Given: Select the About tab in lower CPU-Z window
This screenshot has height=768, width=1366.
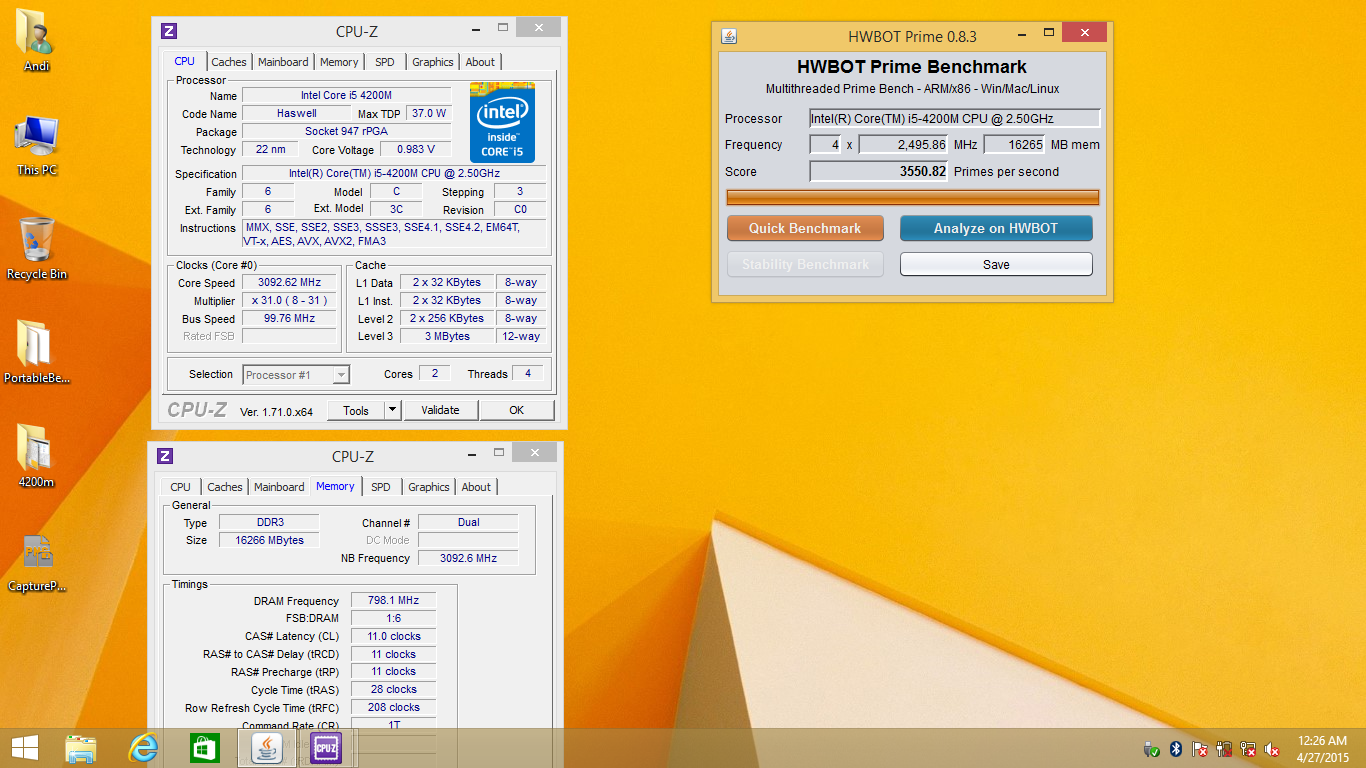Looking at the screenshot, I should pyautogui.click(x=476, y=487).
